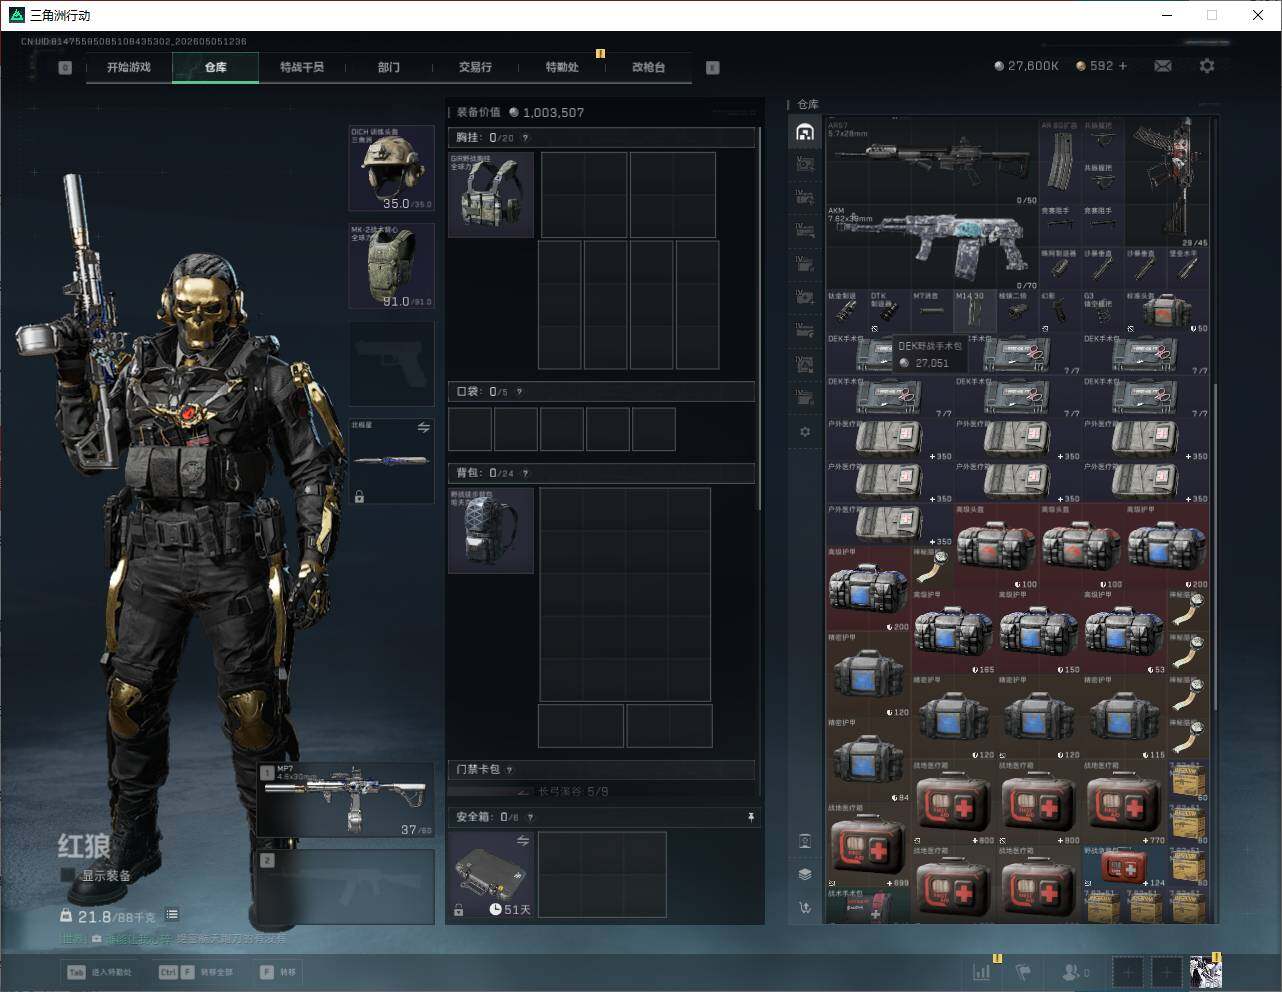Click the equipment panel vertical scrollbar
This screenshot has height=992, width=1282.
click(760, 318)
